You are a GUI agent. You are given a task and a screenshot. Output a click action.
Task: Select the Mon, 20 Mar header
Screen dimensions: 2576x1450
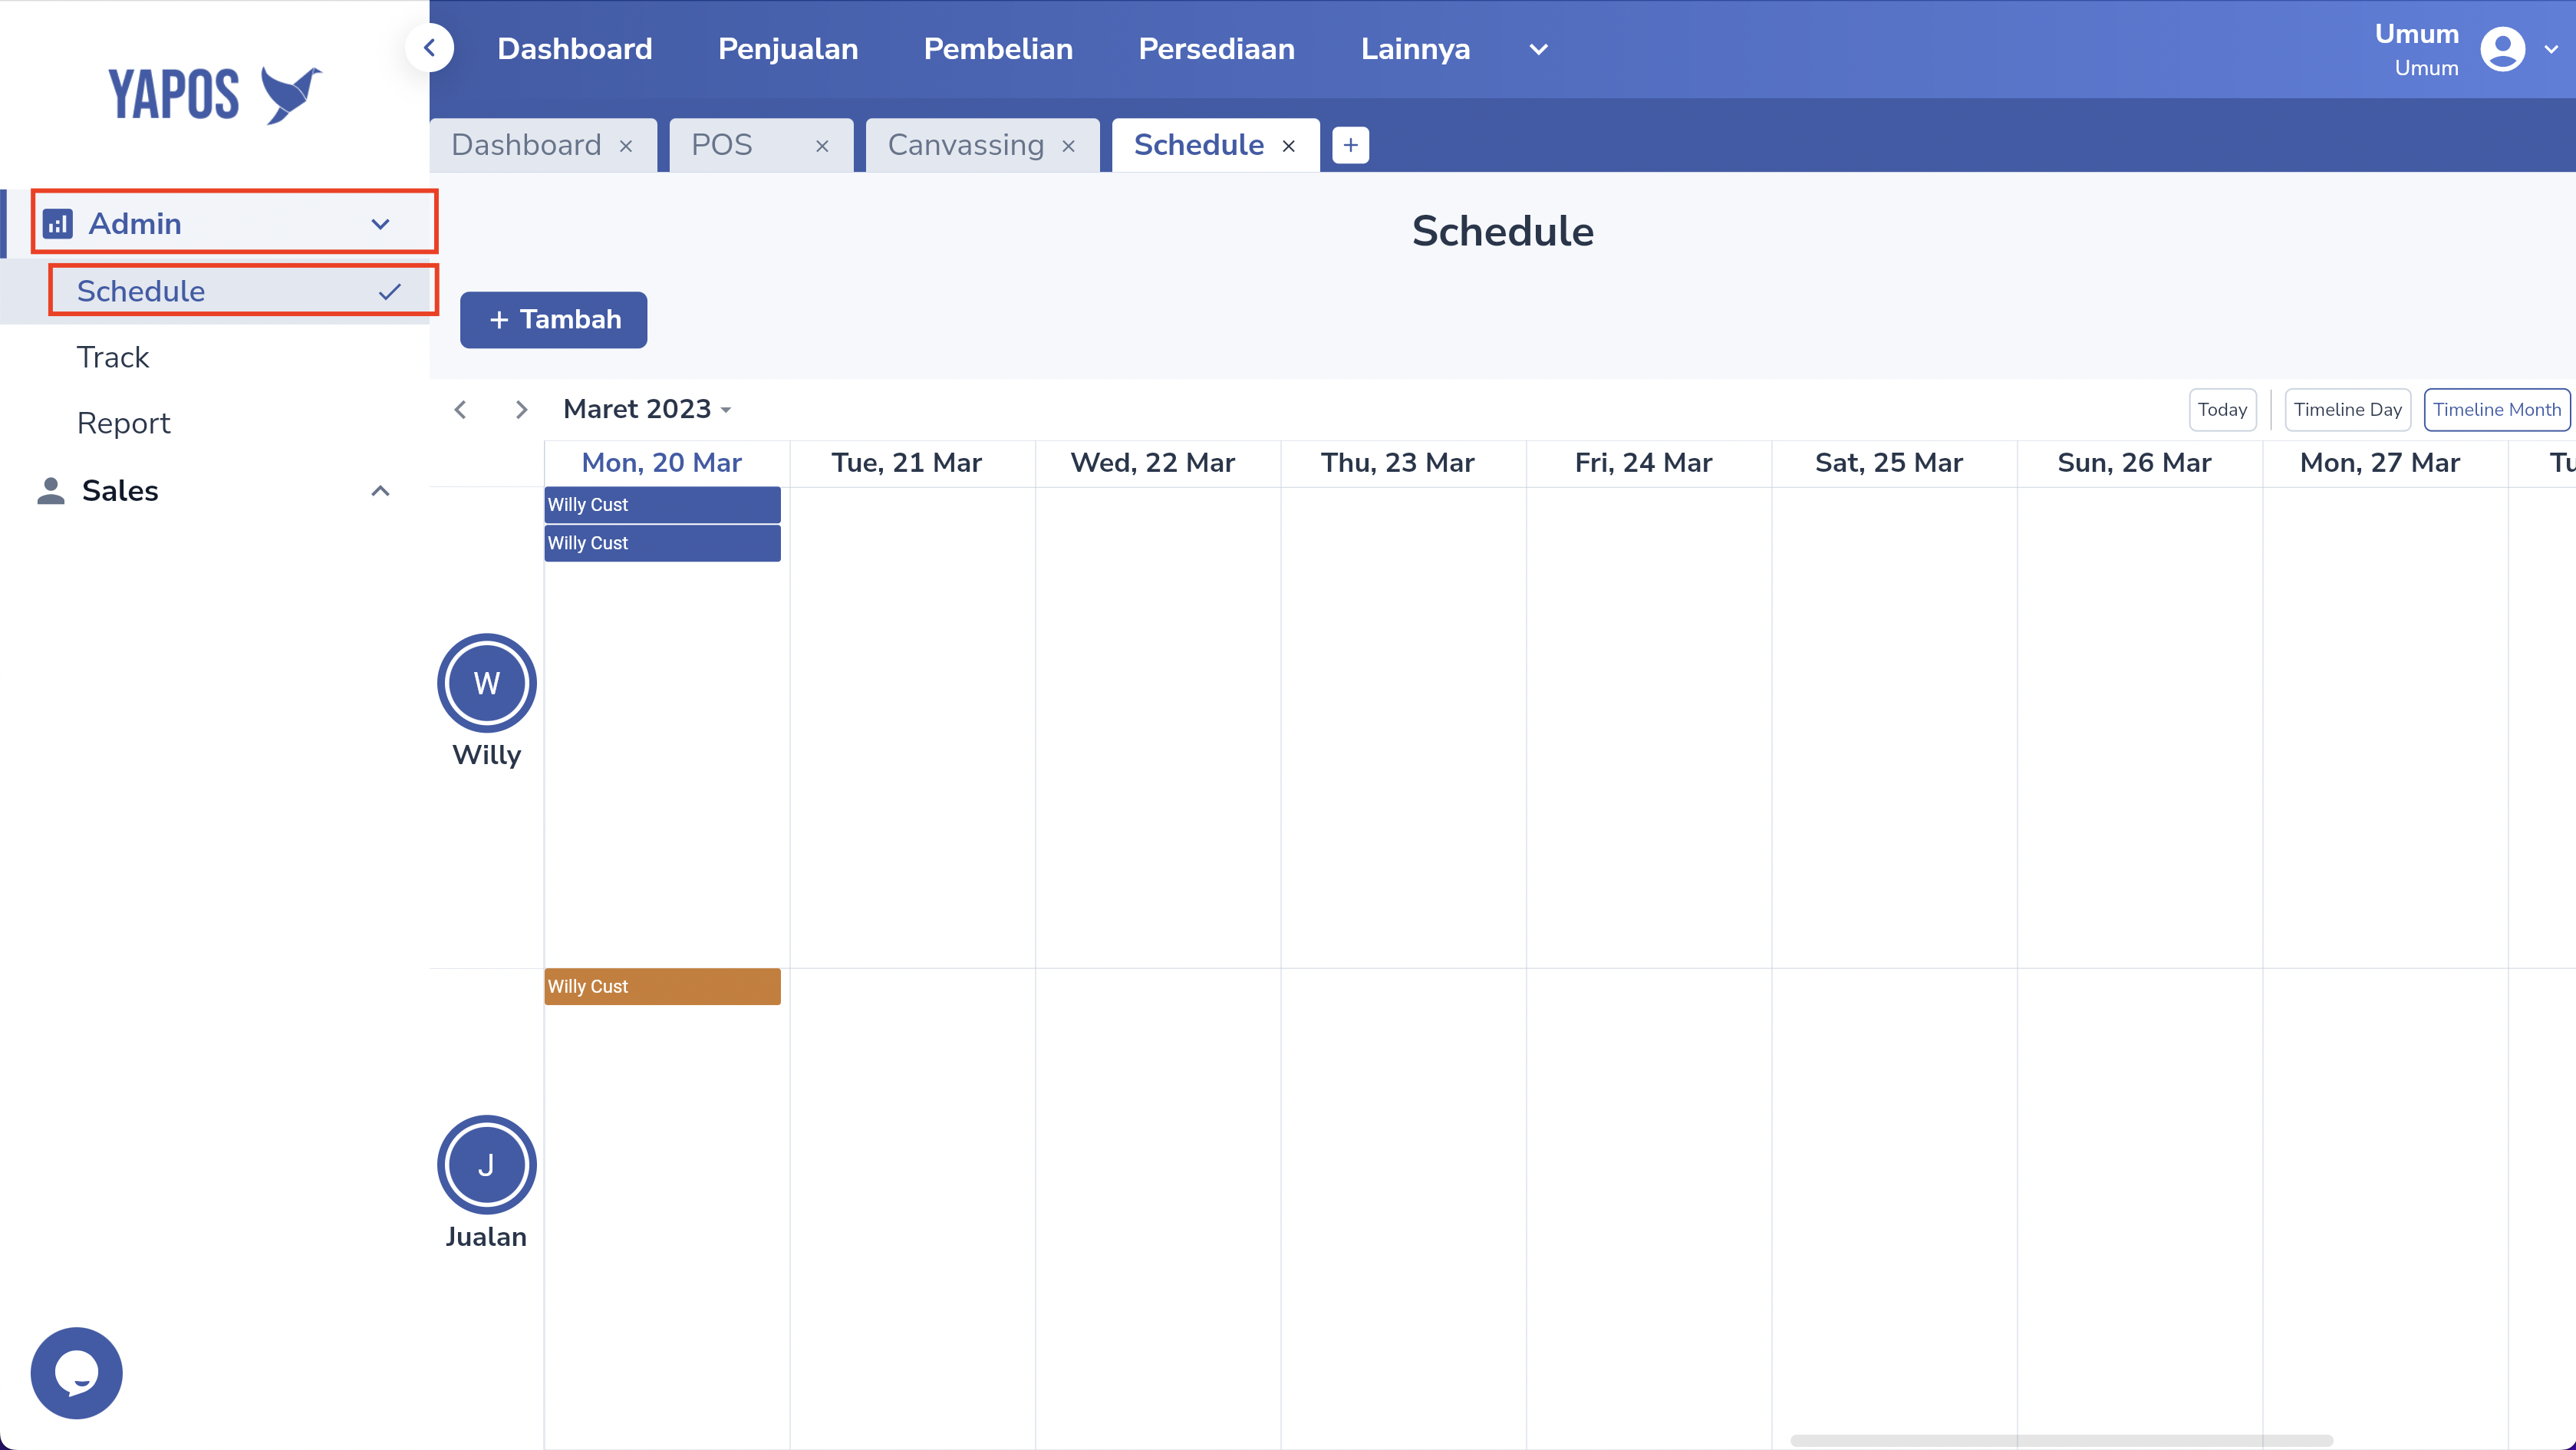click(662, 463)
